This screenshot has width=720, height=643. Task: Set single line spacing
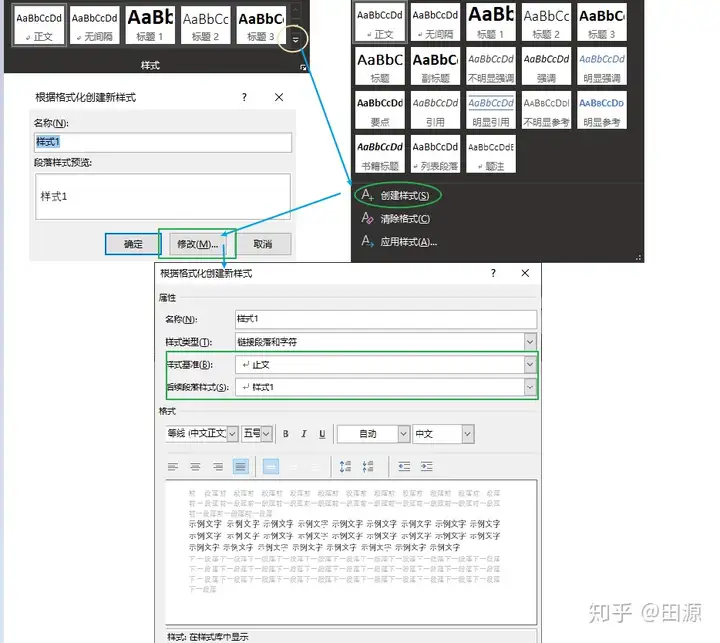click(x=271, y=467)
